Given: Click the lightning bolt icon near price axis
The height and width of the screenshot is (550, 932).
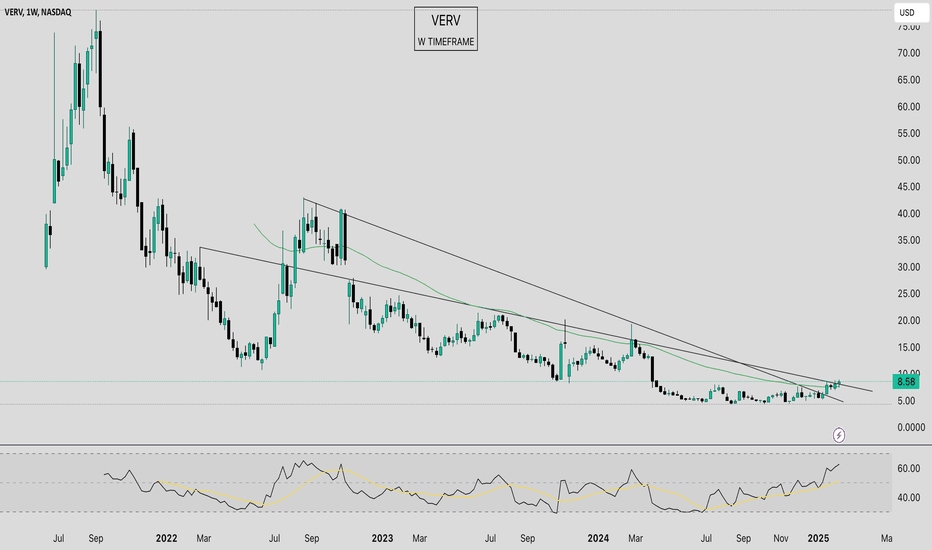Looking at the screenshot, I should pyautogui.click(x=839, y=435).
